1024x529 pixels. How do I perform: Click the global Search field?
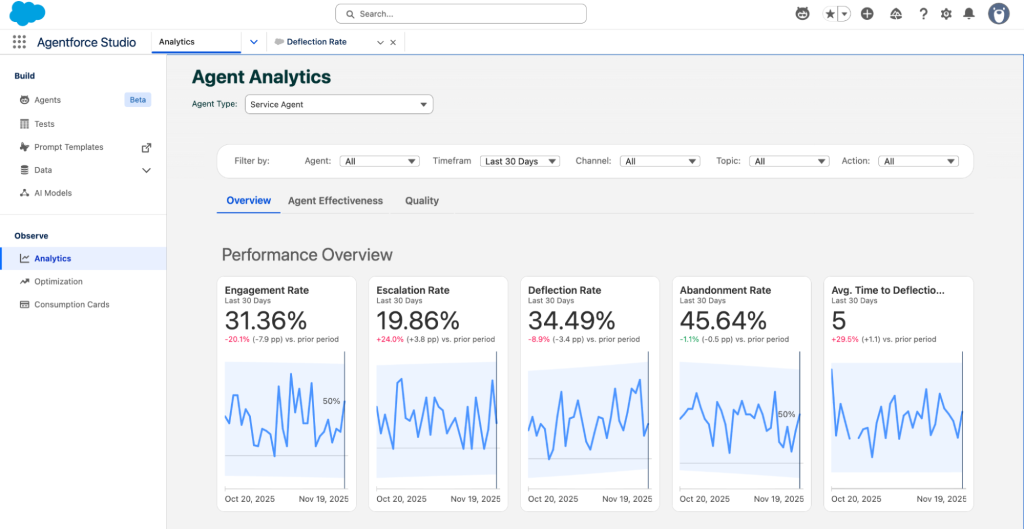[x=461, y=14]
